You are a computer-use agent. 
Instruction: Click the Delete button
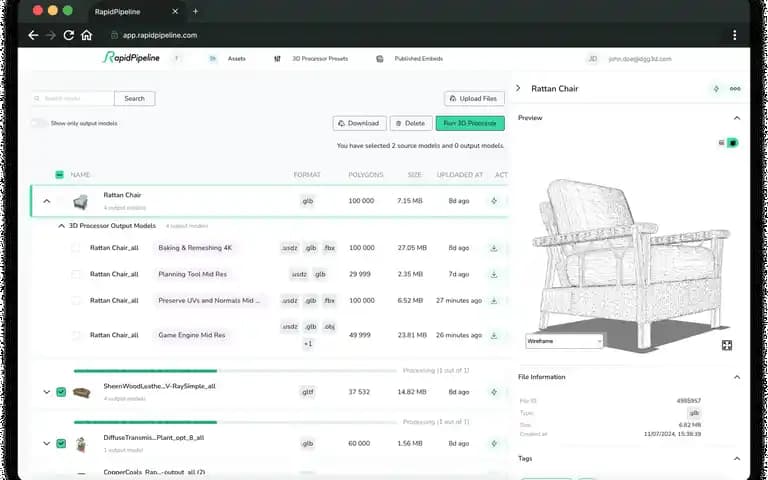coord(411,123)
